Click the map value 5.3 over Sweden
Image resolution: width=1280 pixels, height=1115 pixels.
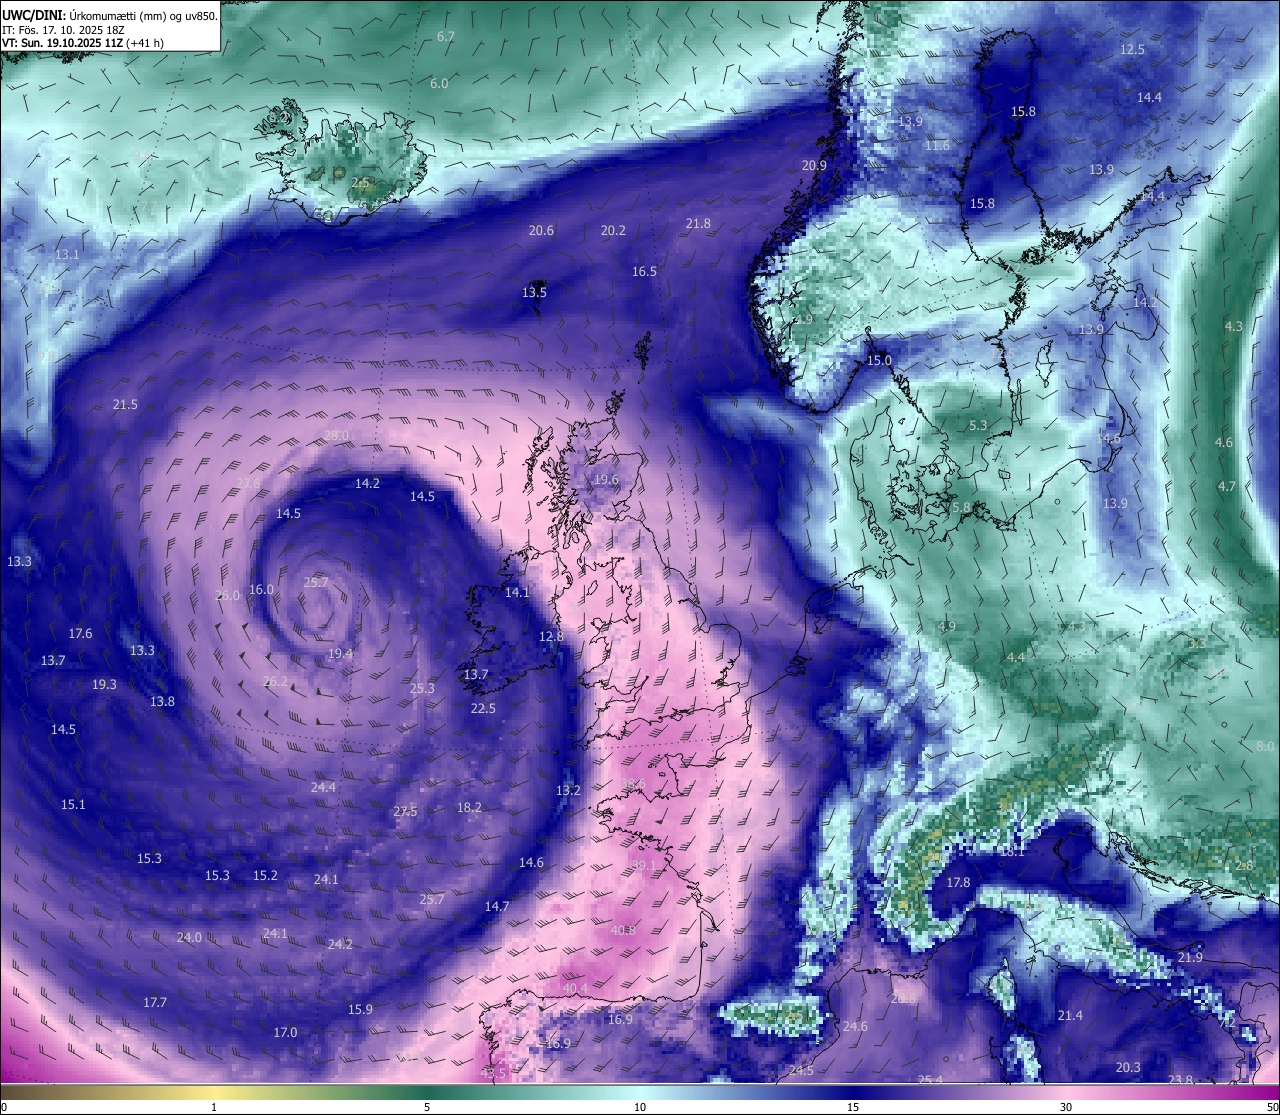[978, 425]
